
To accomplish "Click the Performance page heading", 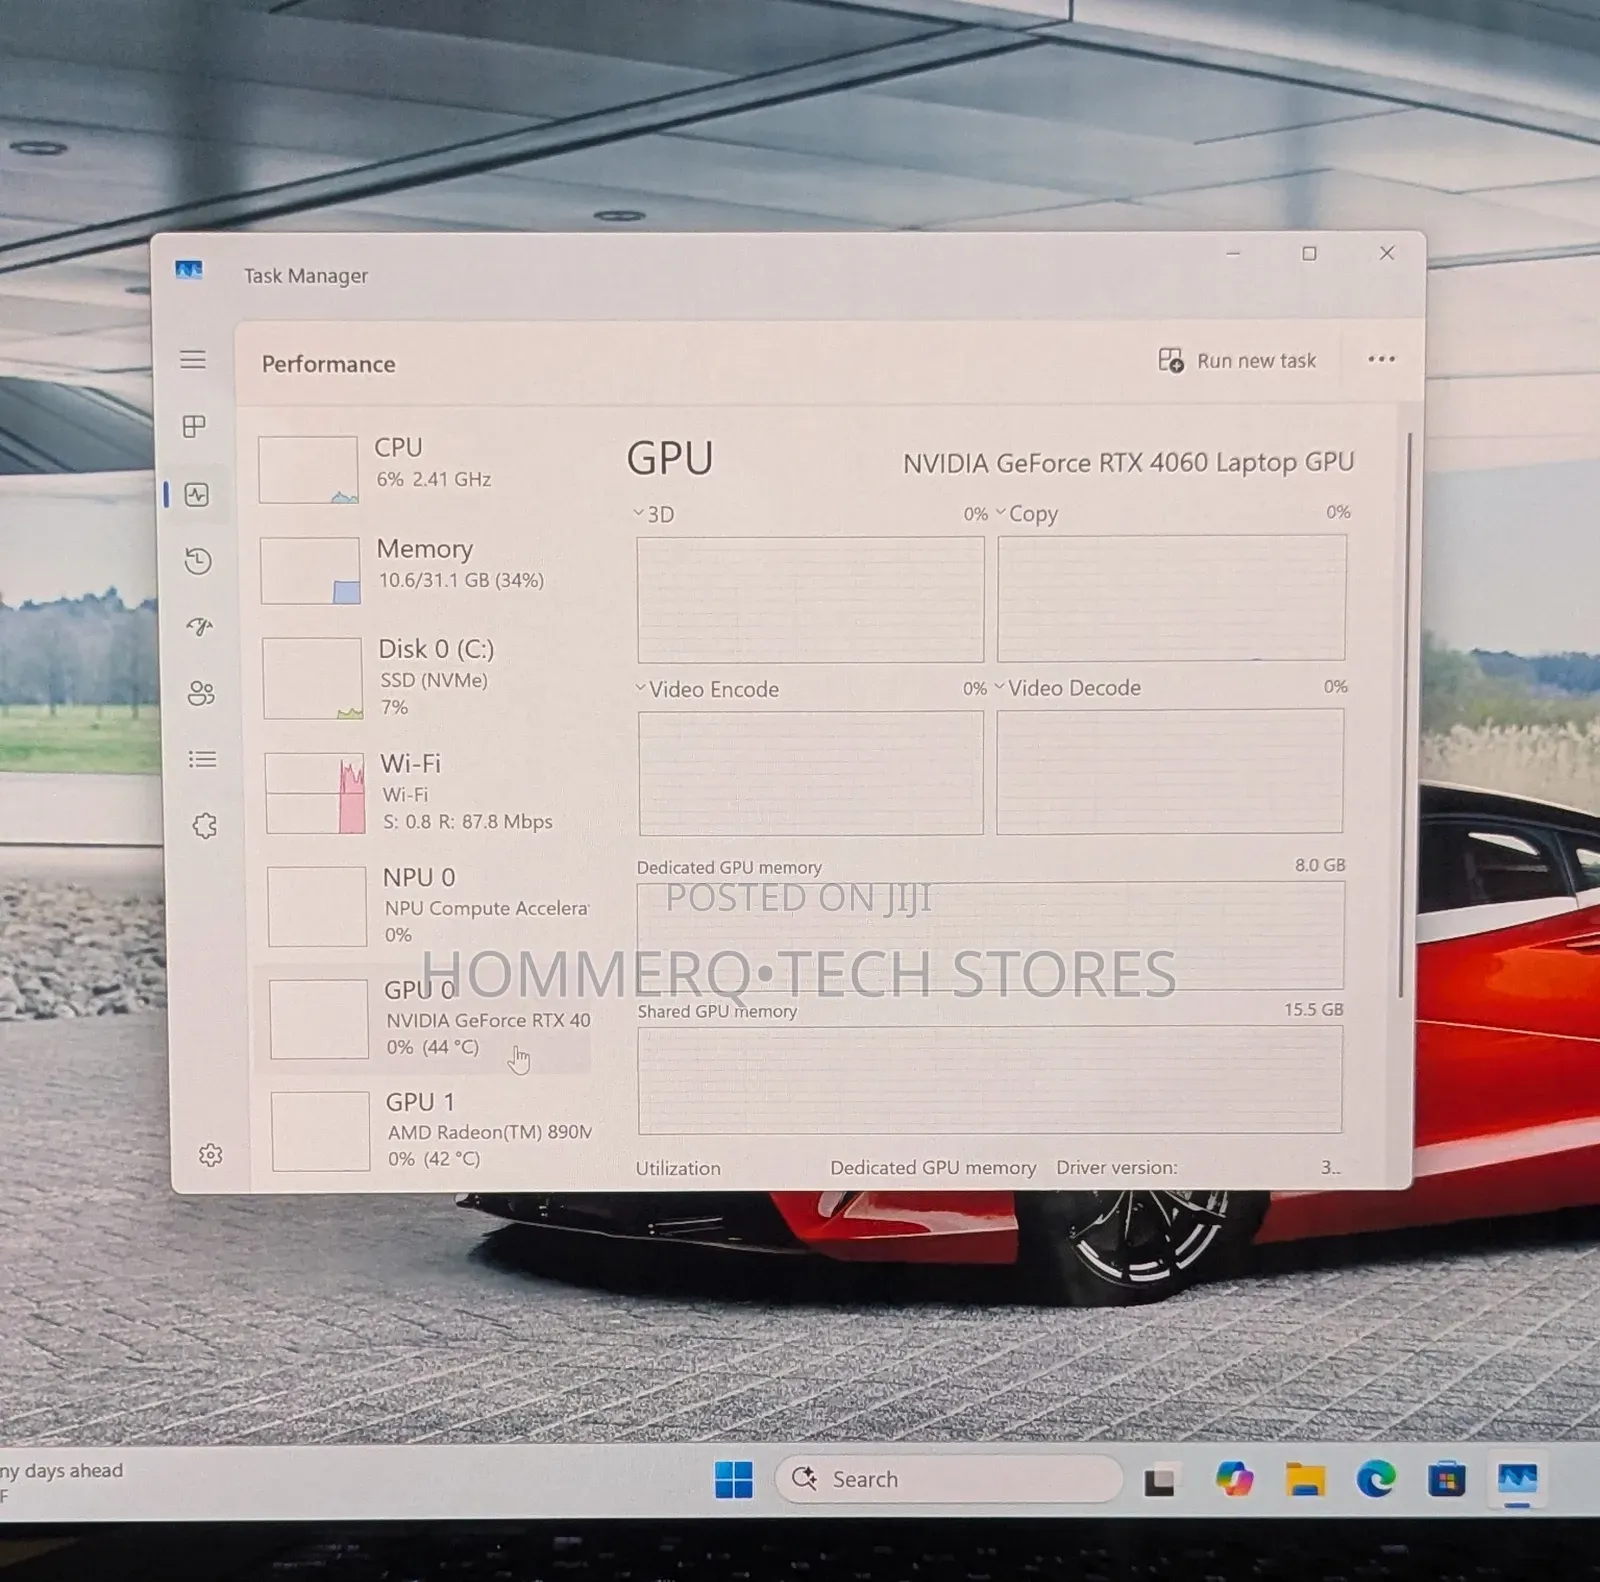I will tap(328, 364).
